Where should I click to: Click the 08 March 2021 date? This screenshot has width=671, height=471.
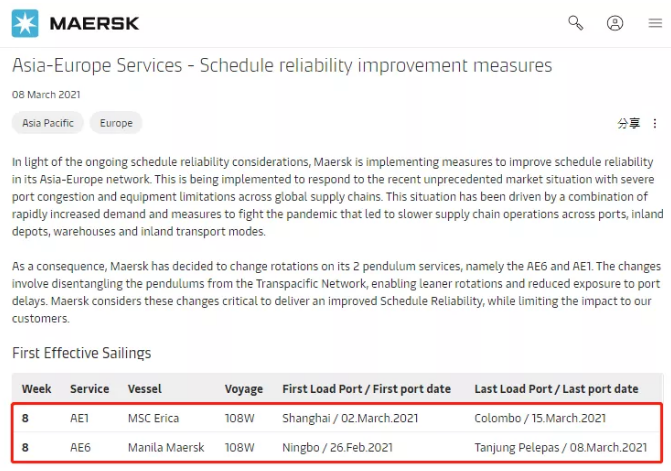coord(47,95)
